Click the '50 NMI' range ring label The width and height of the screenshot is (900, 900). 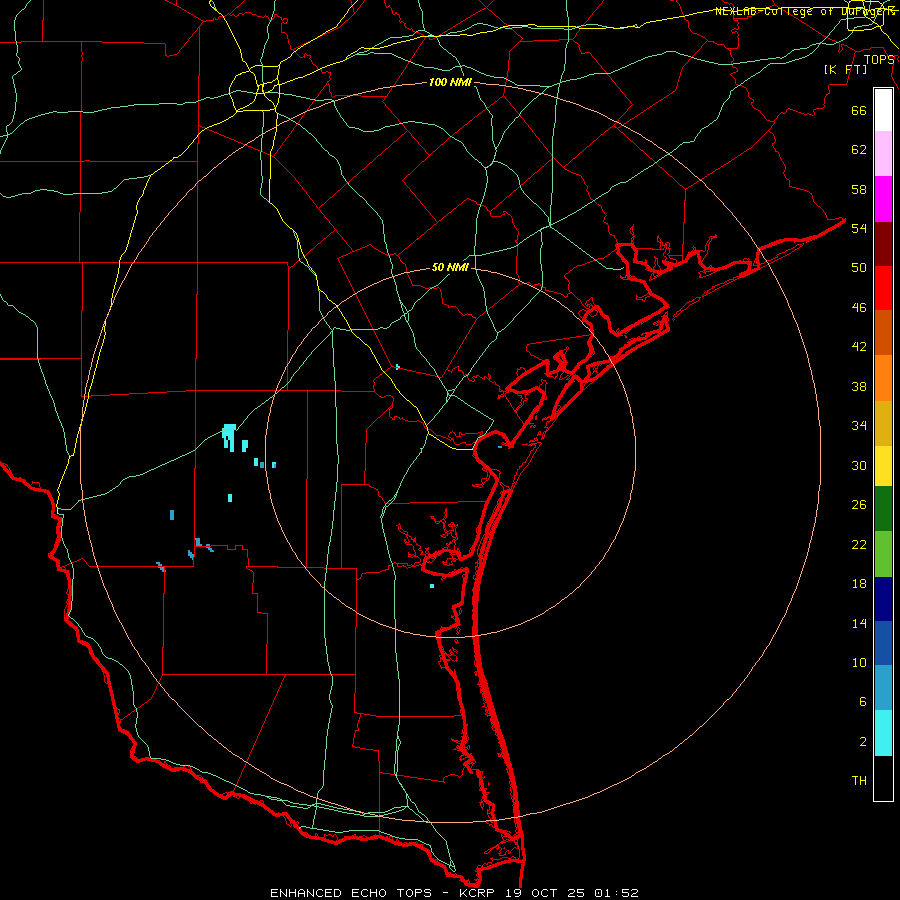450,267
